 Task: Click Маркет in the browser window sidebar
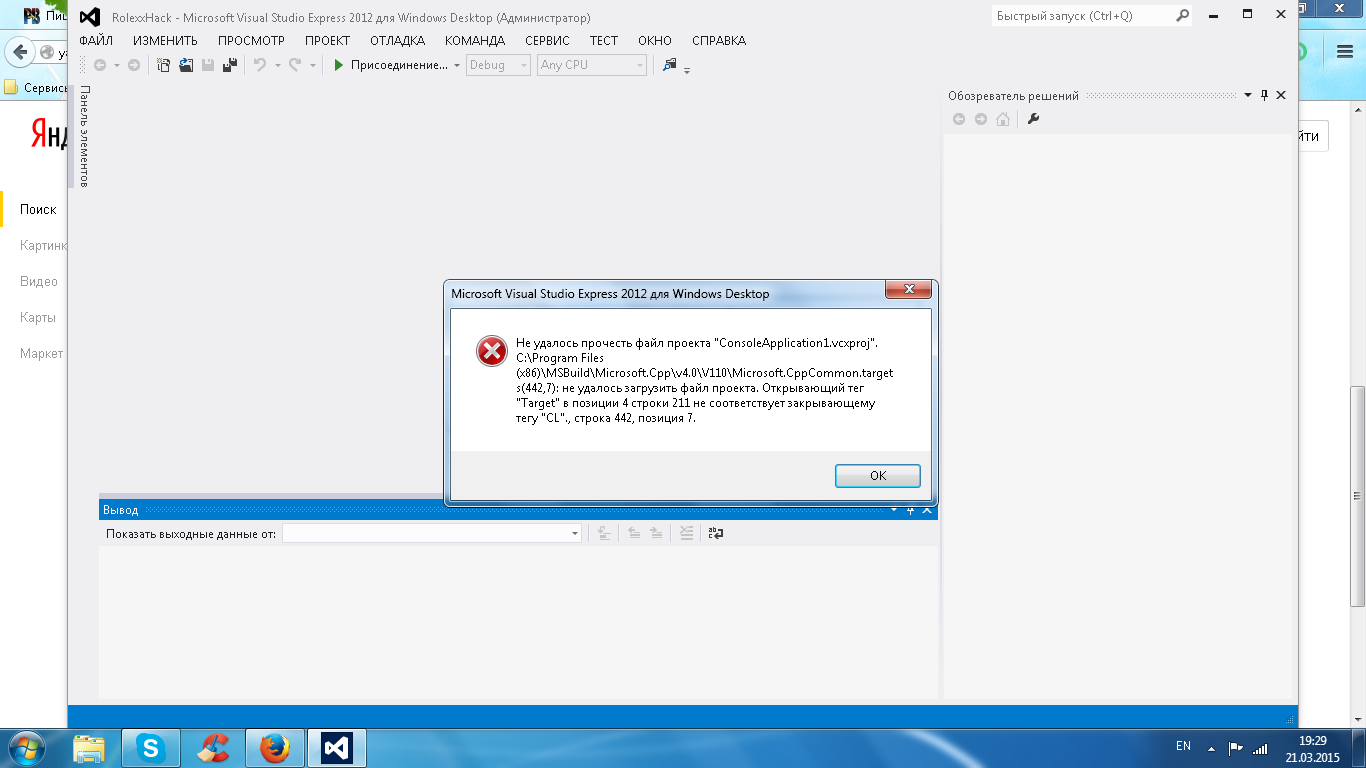coord(42,353)
